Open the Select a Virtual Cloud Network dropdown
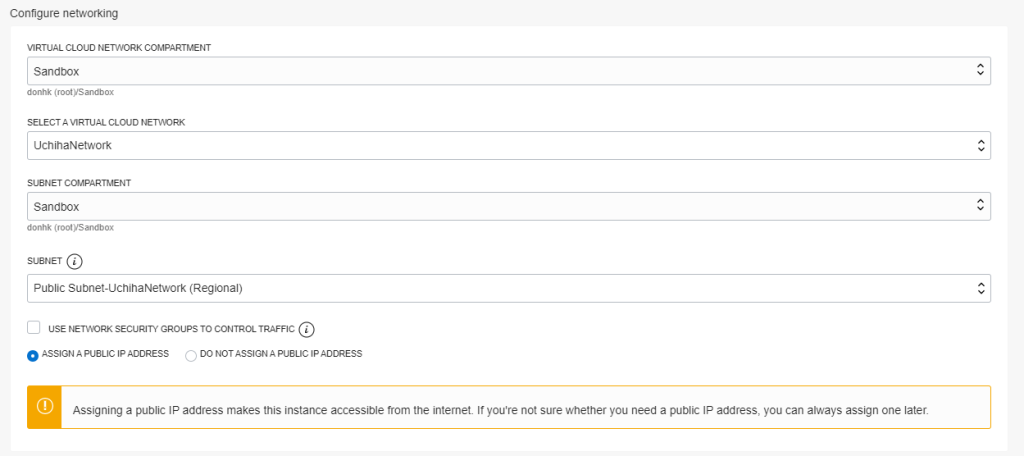 (509, 146)
